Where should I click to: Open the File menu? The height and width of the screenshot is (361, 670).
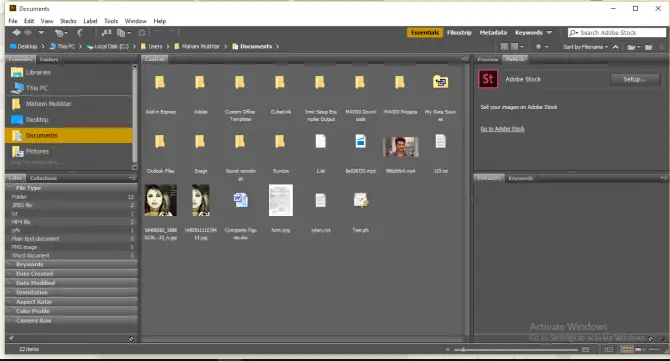(x=13, y=21)
